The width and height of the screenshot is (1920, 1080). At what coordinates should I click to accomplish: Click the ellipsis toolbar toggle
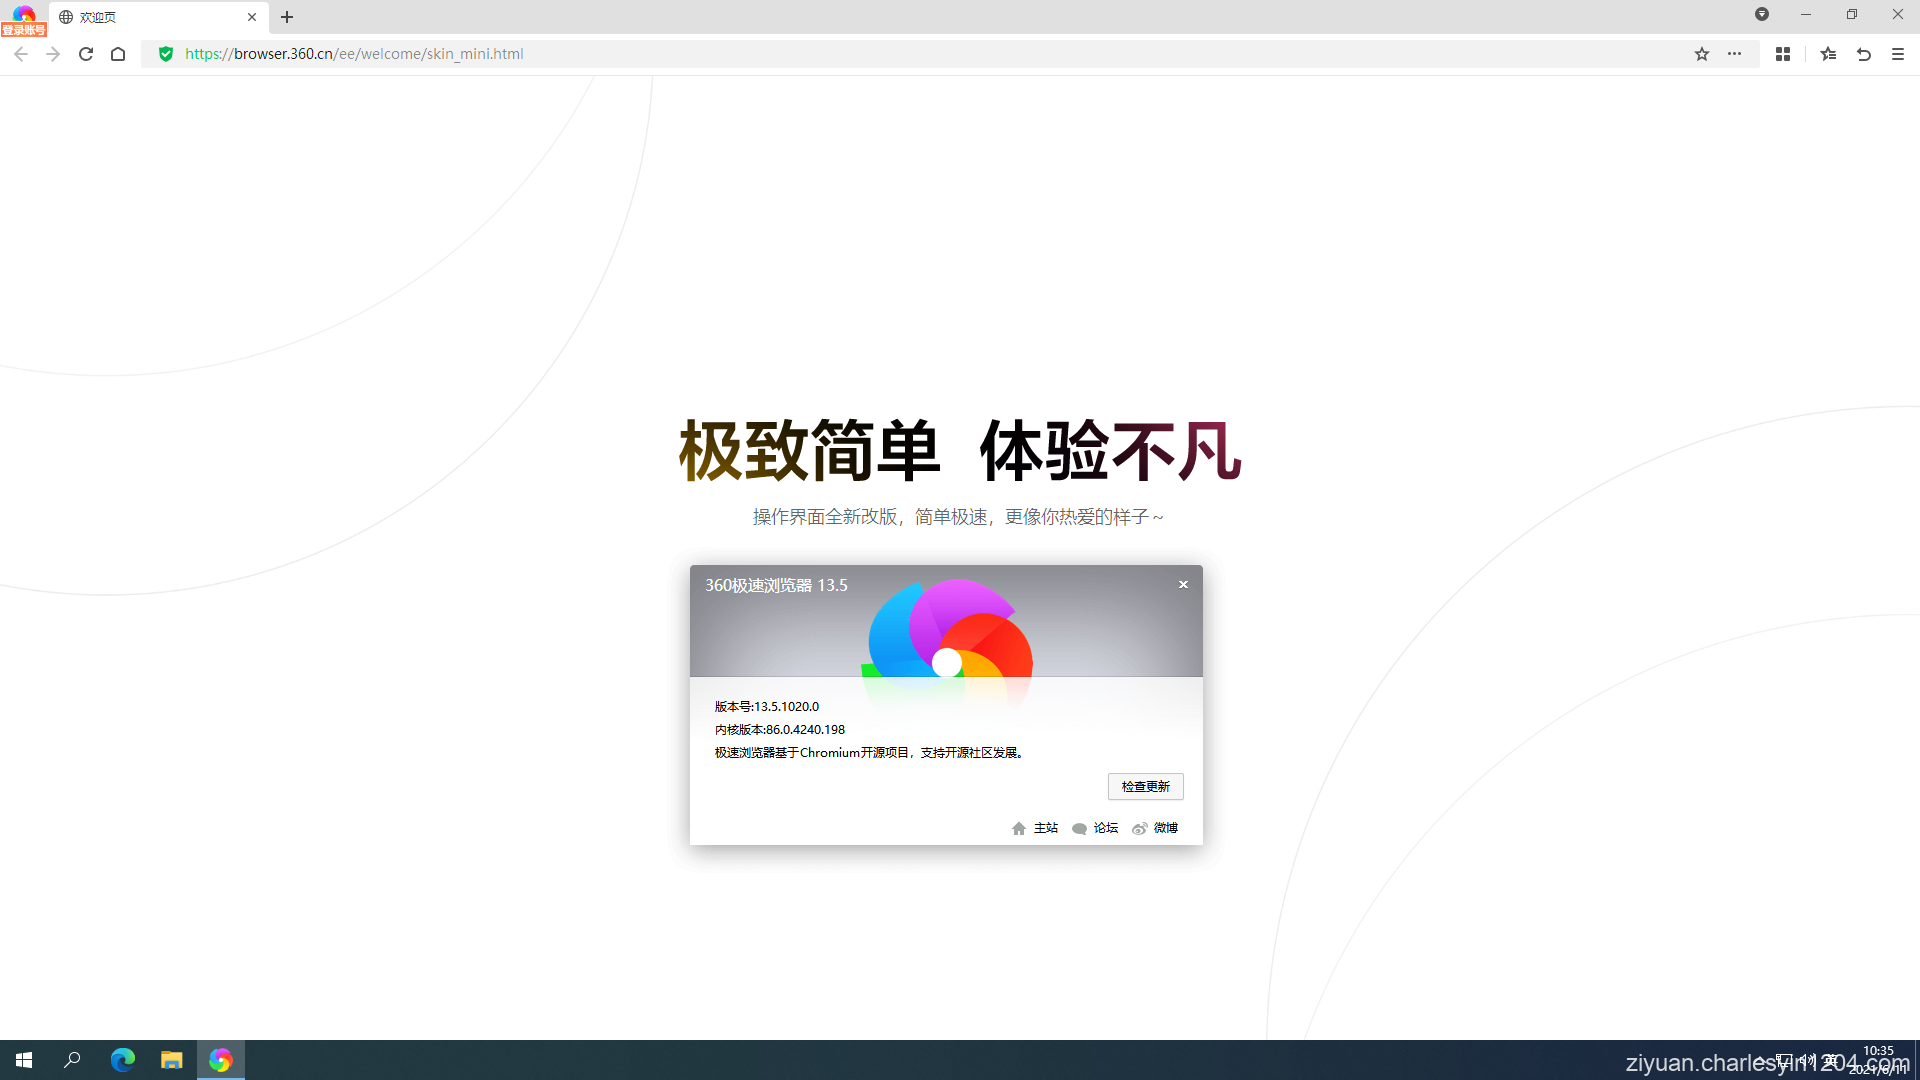(x=1736, y=54)
